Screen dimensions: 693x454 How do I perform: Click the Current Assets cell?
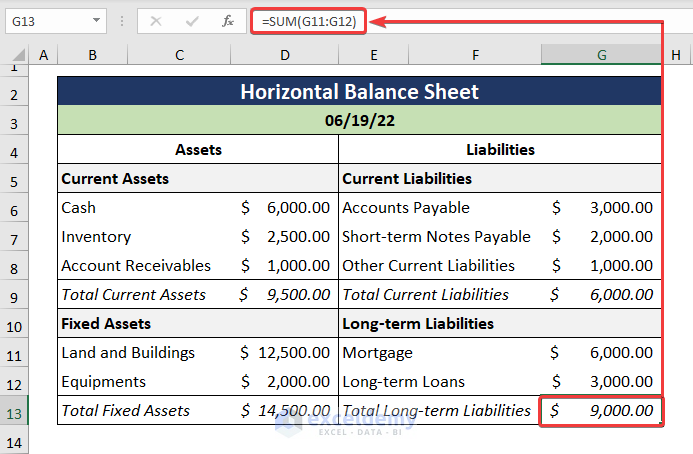pos(198,178)
